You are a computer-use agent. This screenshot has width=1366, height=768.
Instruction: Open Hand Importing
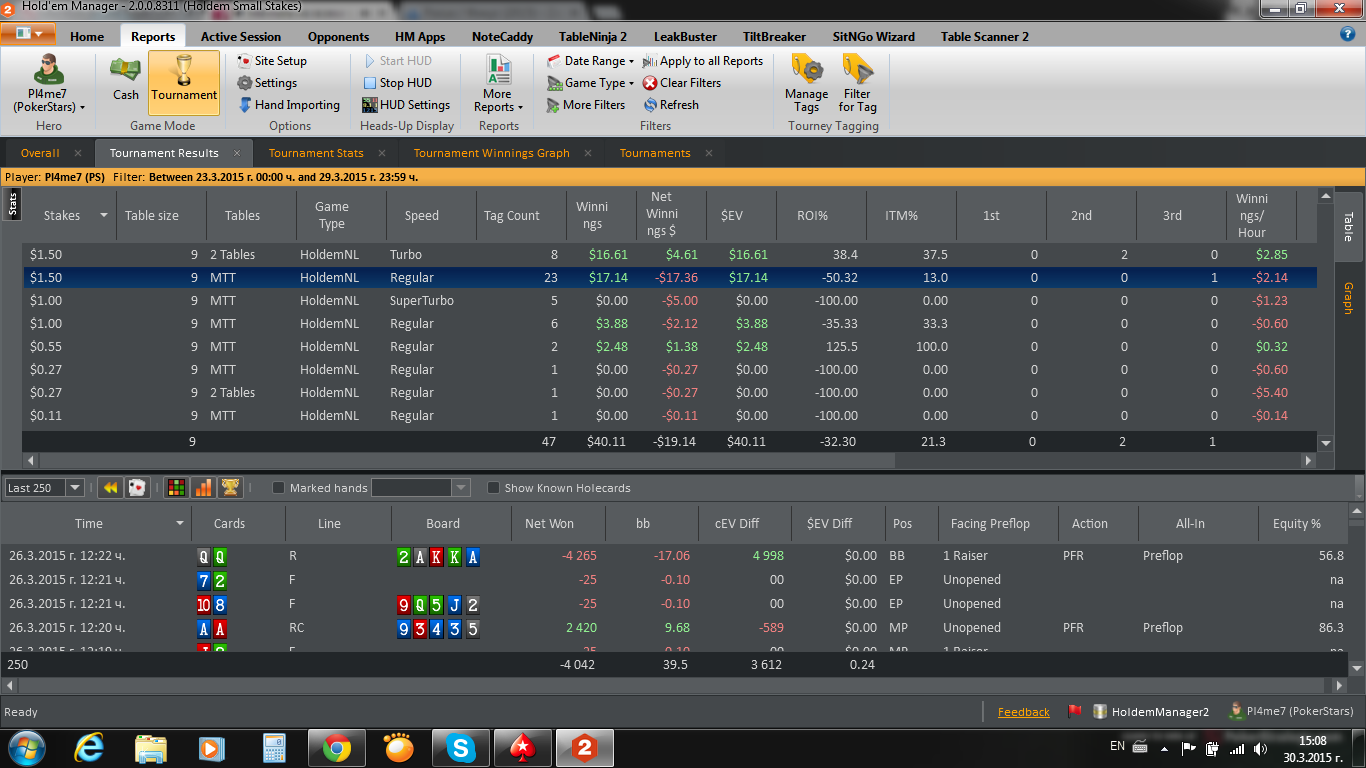pos(288,105)
